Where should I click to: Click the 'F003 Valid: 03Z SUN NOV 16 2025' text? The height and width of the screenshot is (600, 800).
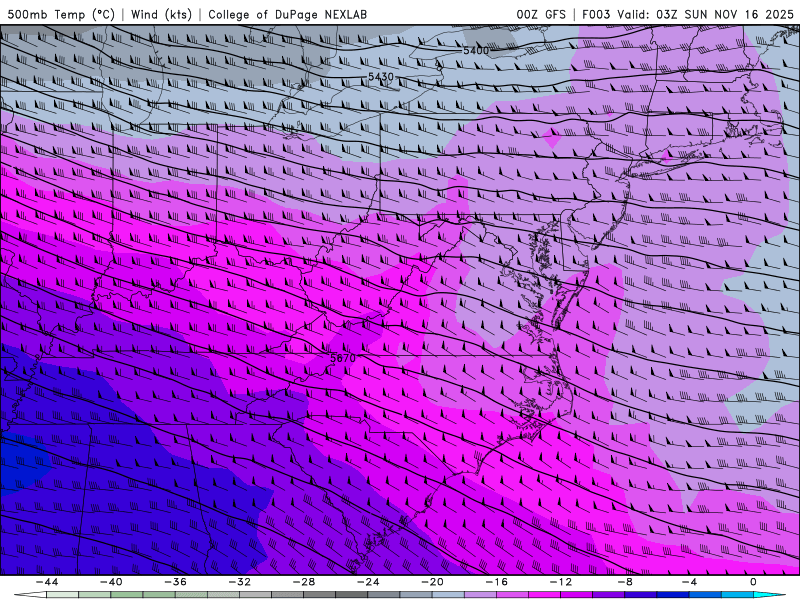688,14
